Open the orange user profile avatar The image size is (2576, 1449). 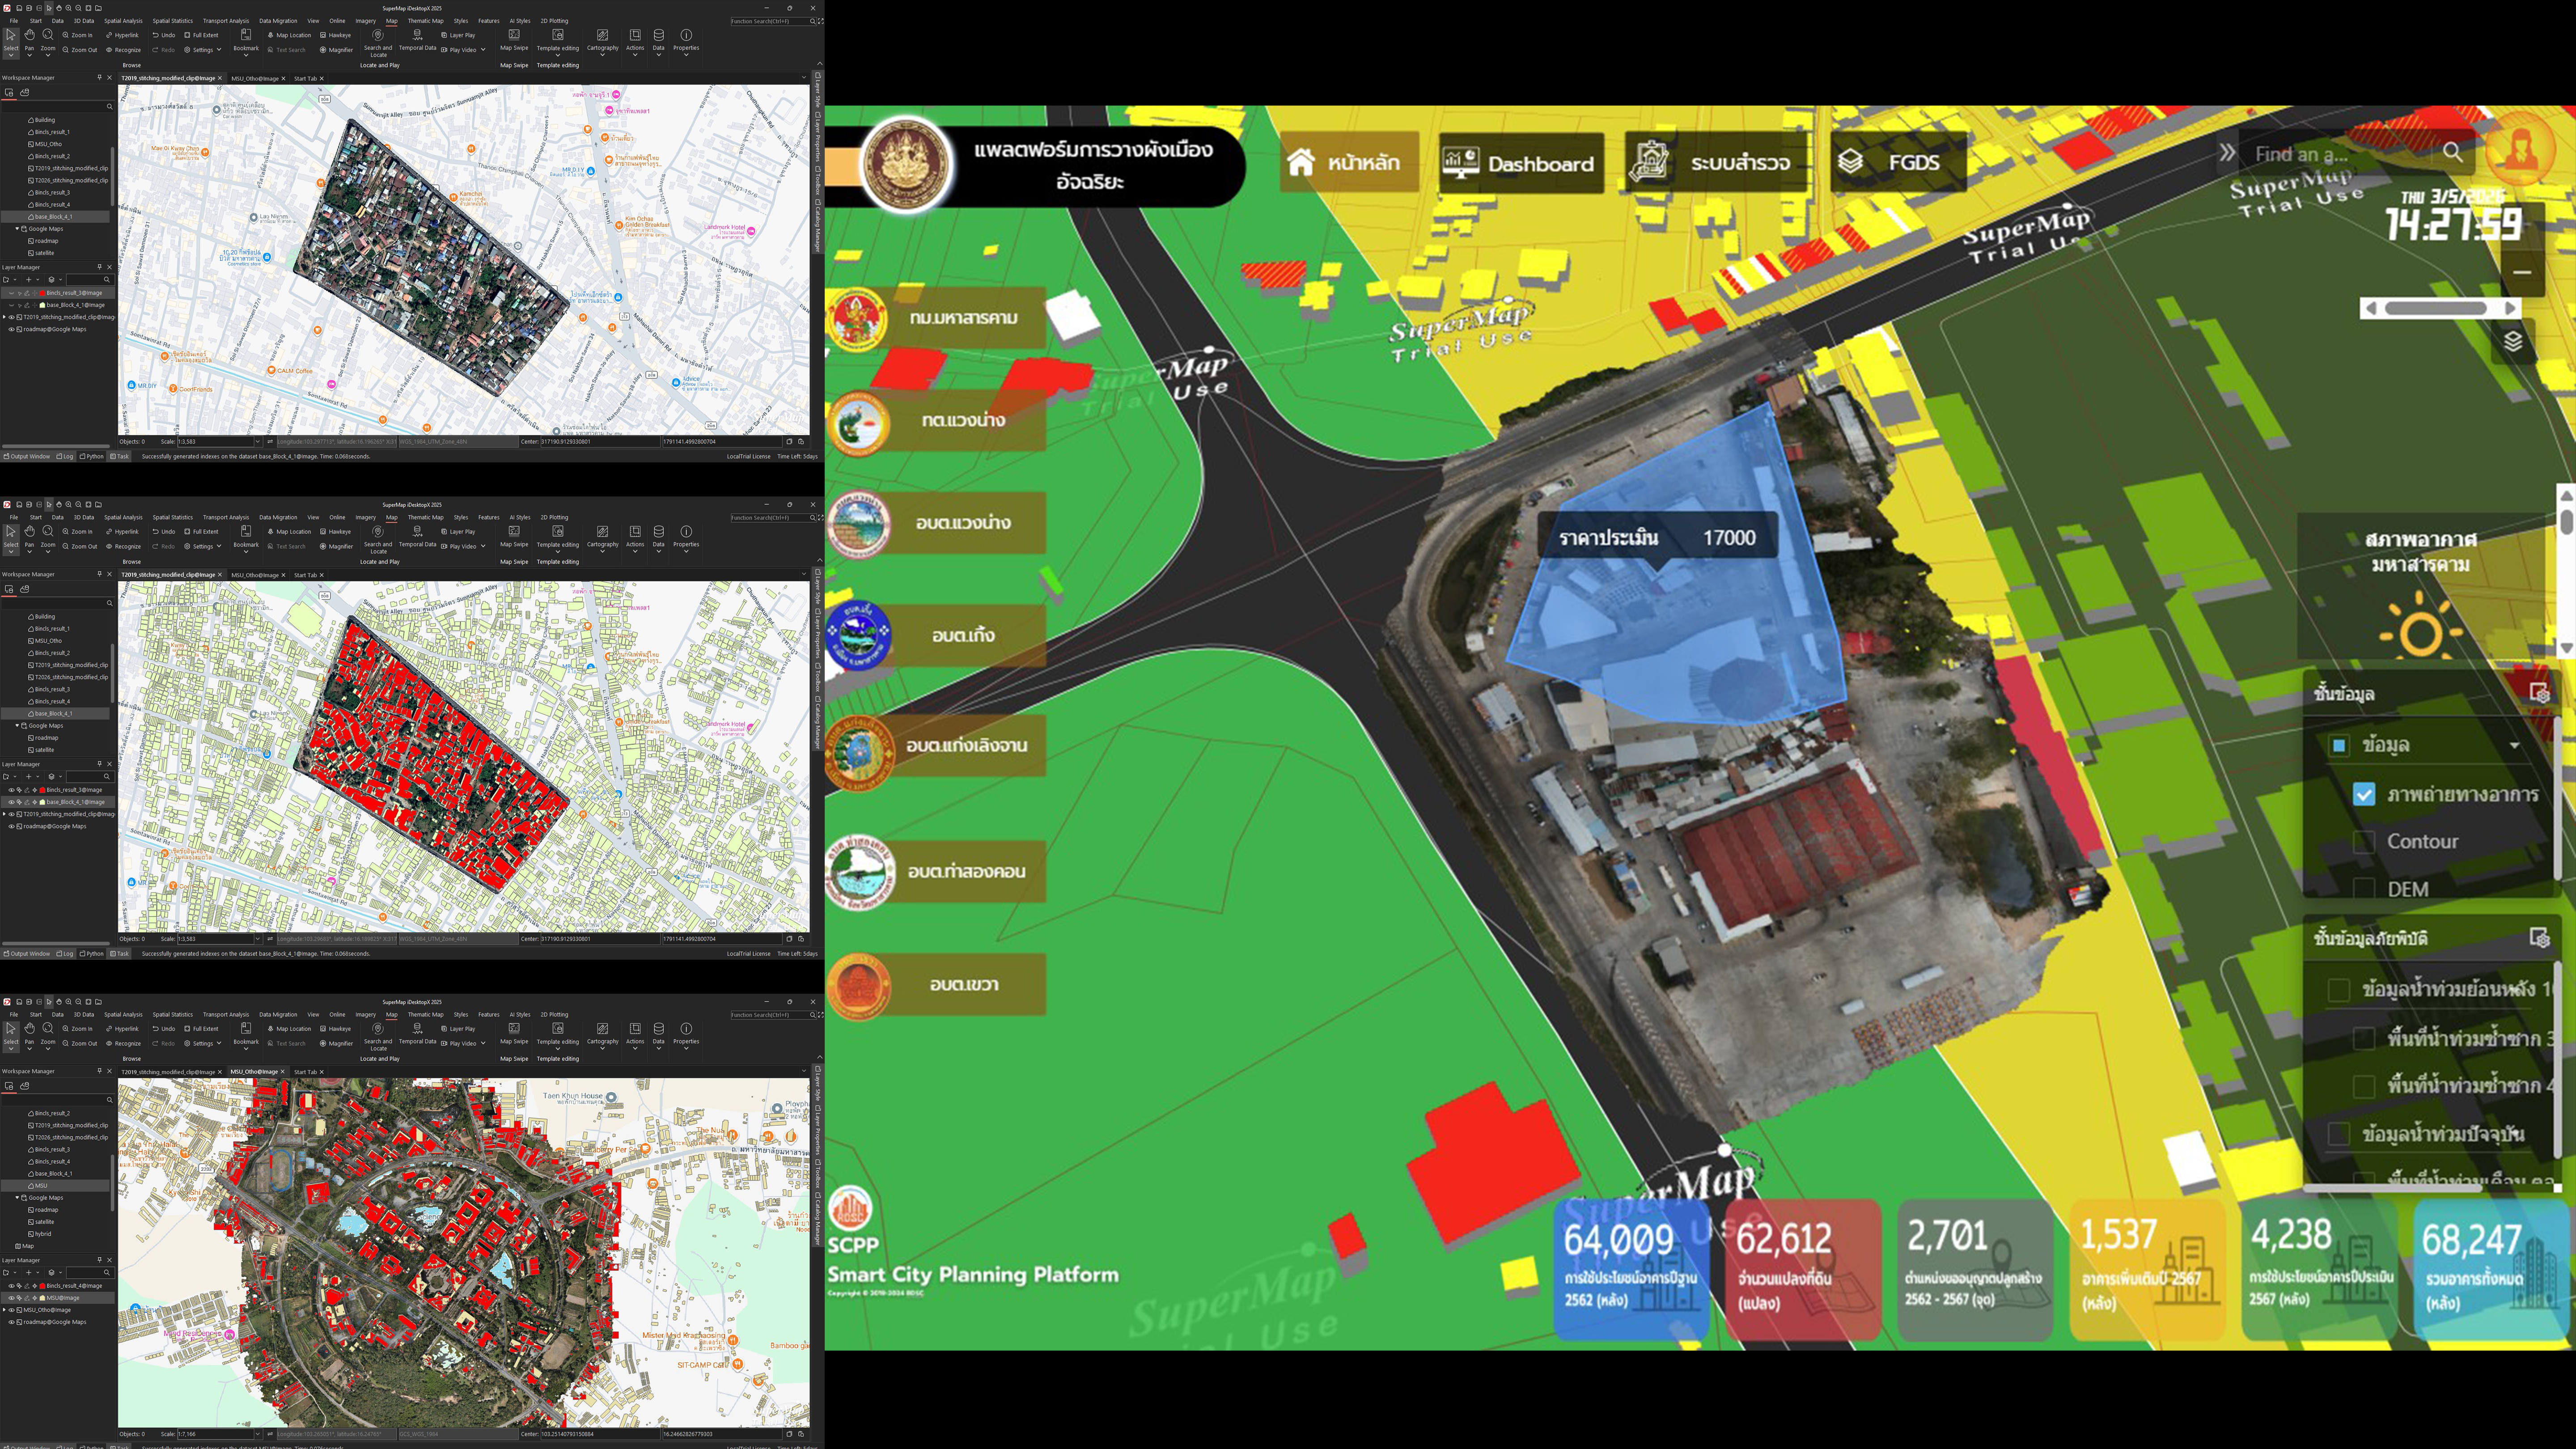click(2520, 150)
